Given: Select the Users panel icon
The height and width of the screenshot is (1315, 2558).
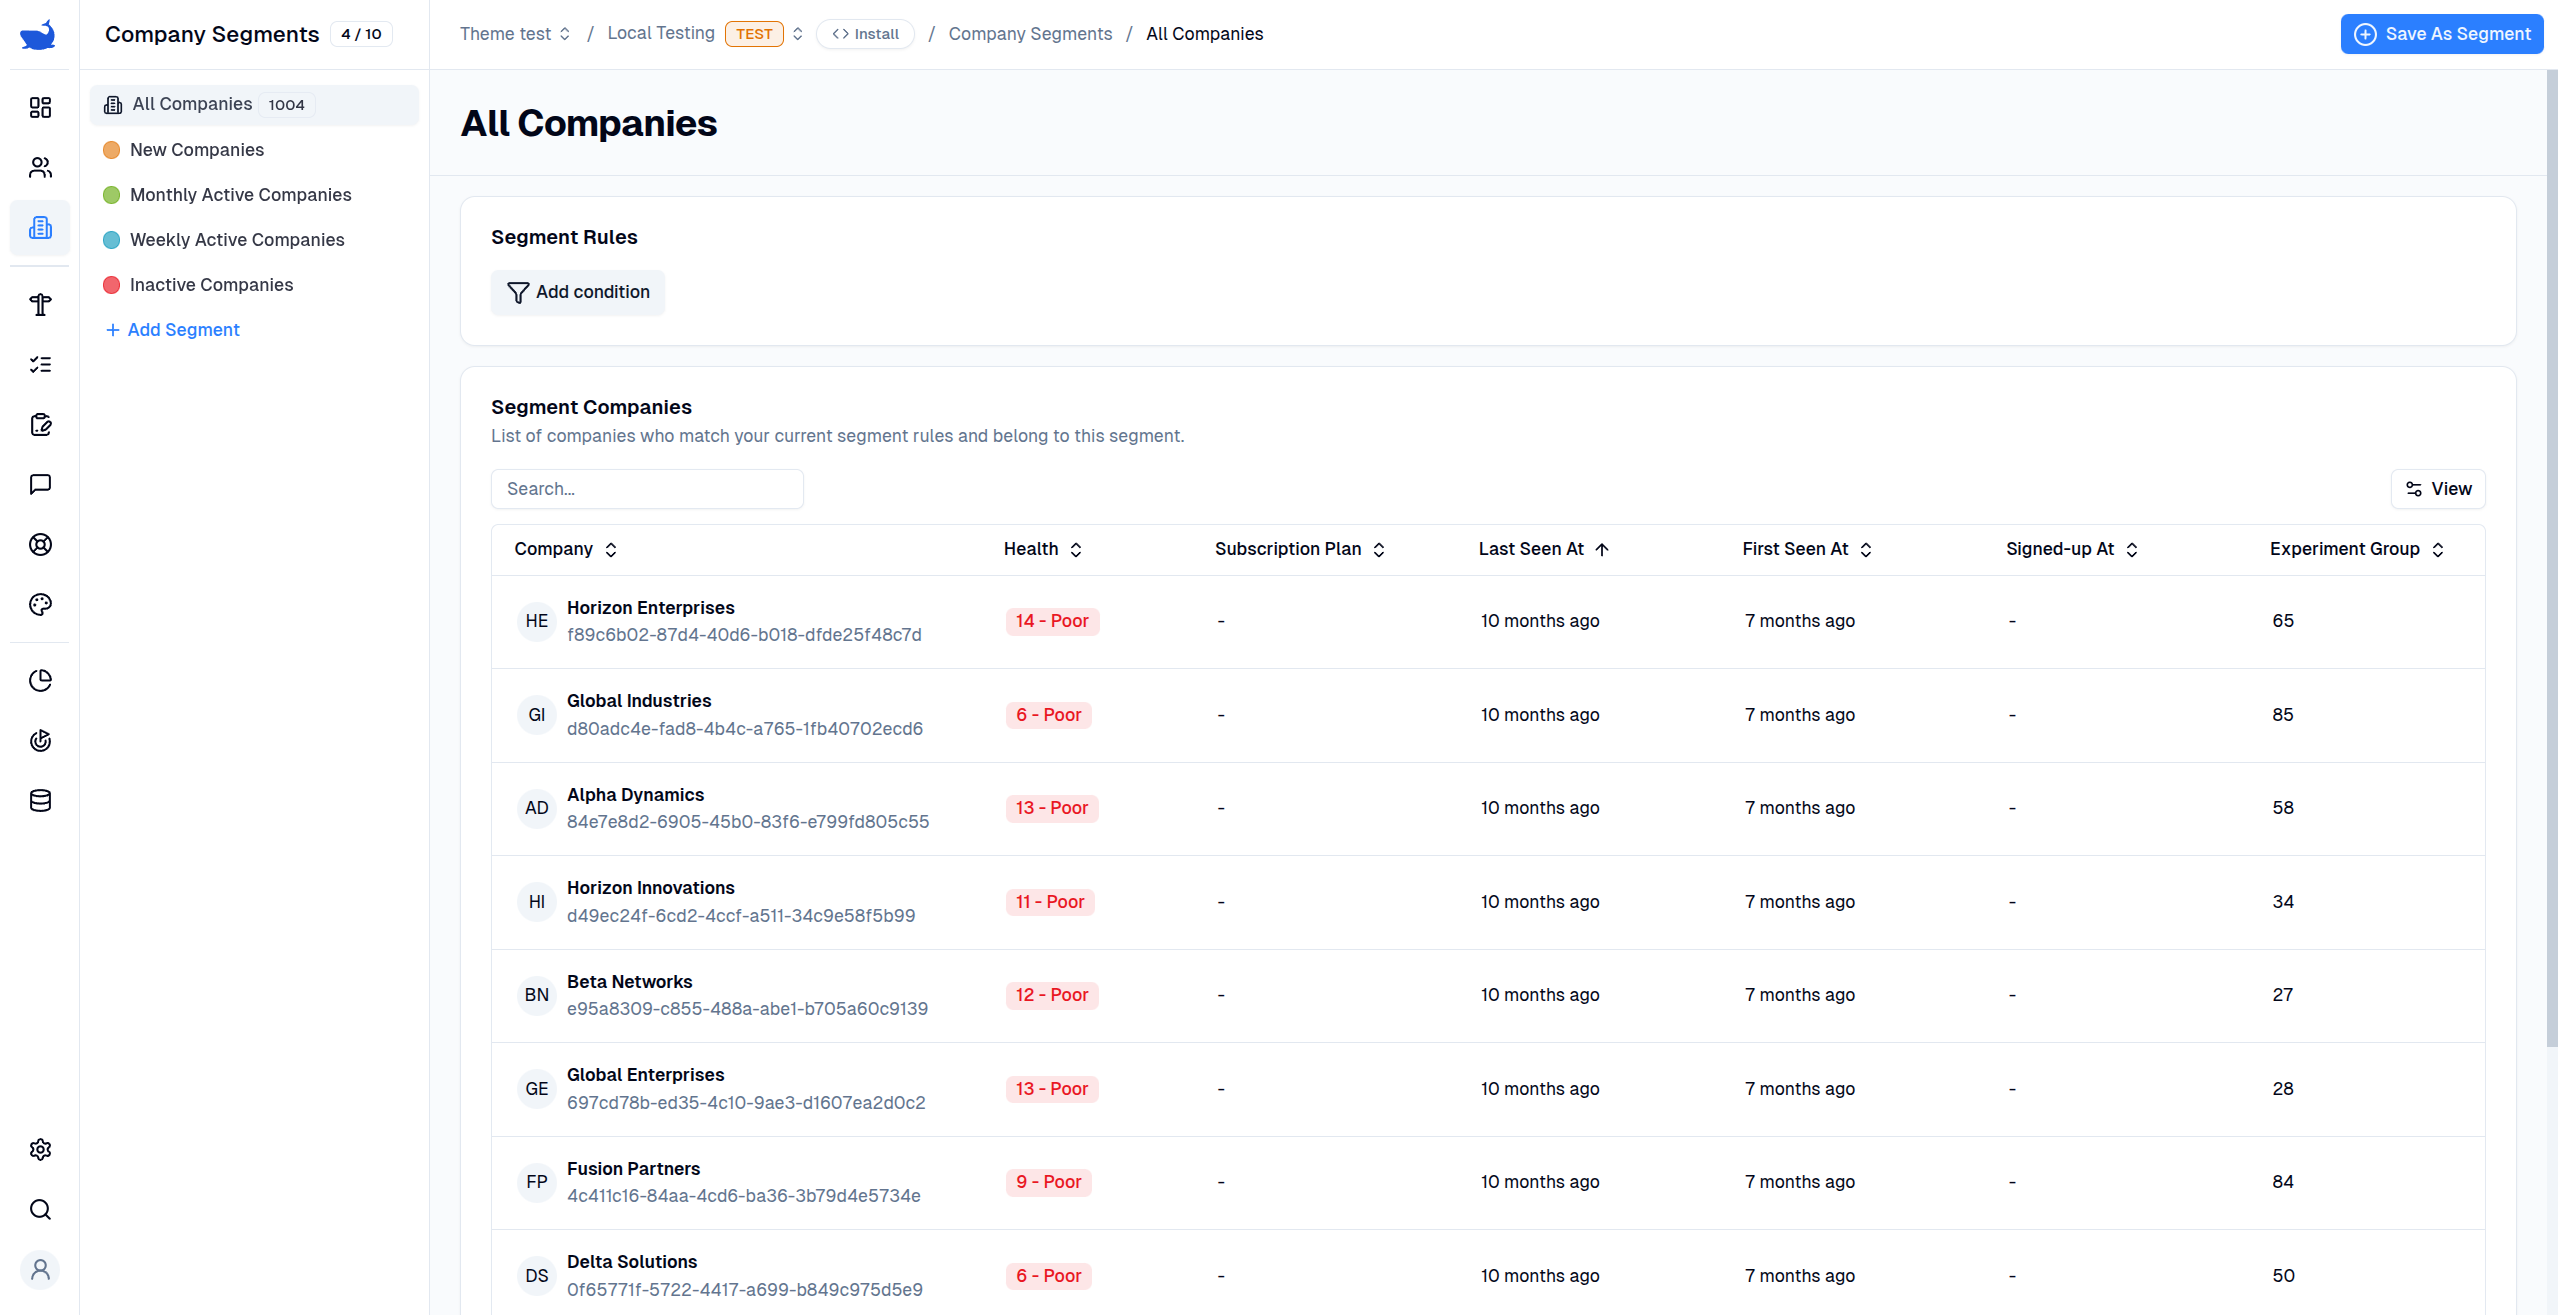Looking at the screenshot, I should click(x=40, y=167).
